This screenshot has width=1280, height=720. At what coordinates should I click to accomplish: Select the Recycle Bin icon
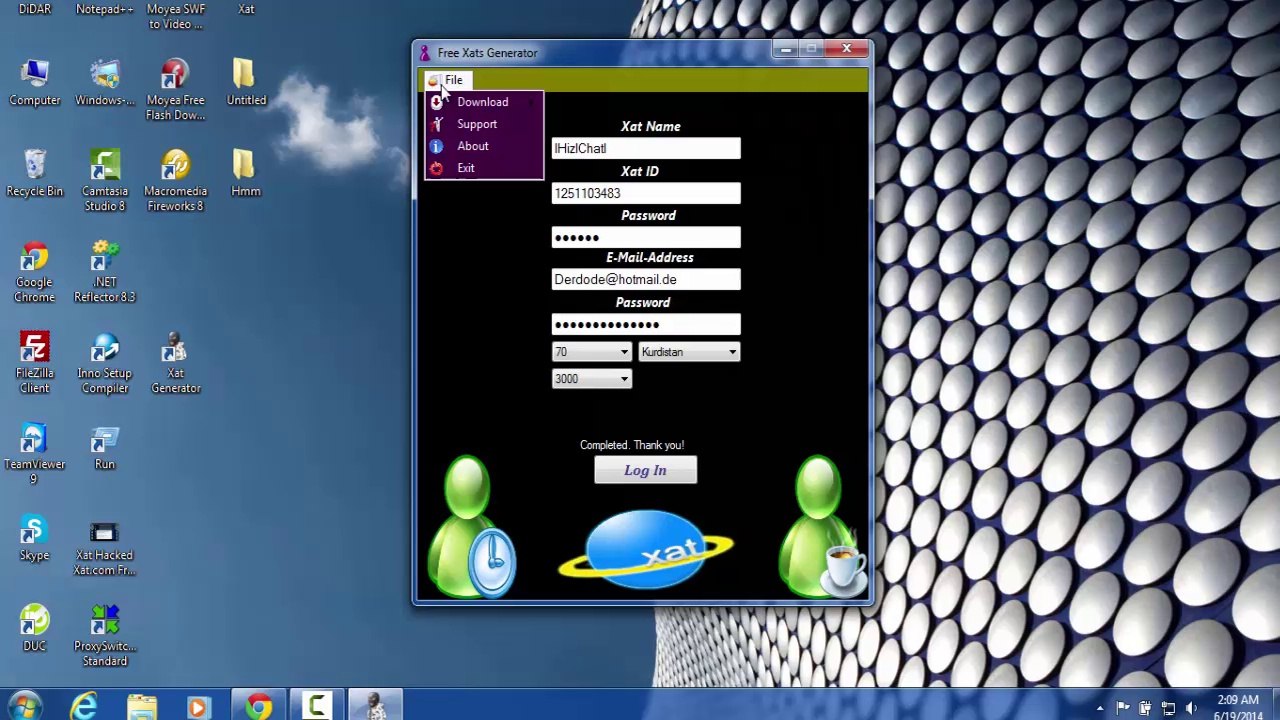[35, 174]
